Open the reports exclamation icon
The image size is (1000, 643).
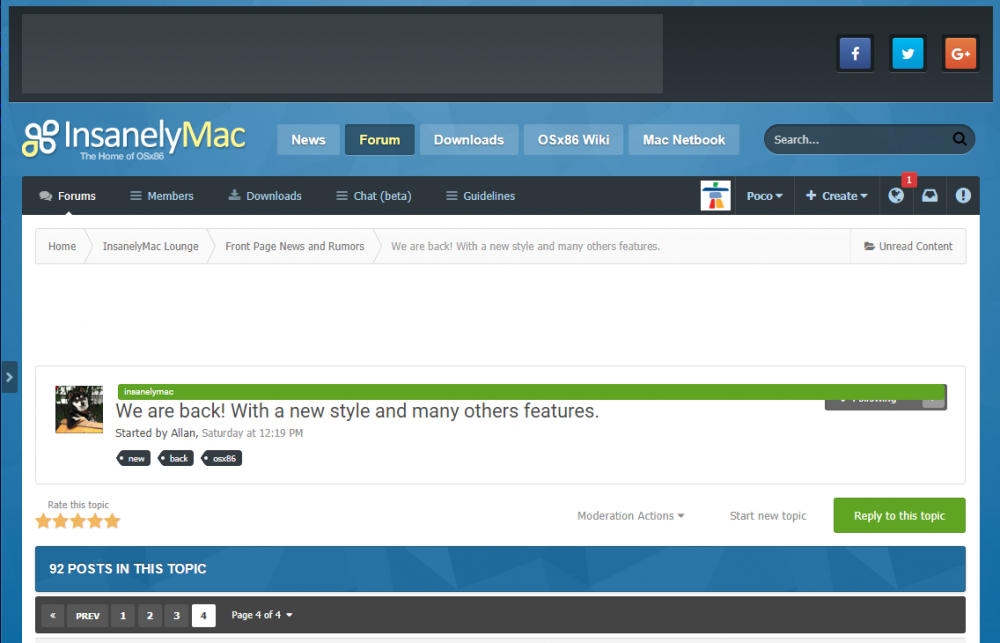(963, 196)
